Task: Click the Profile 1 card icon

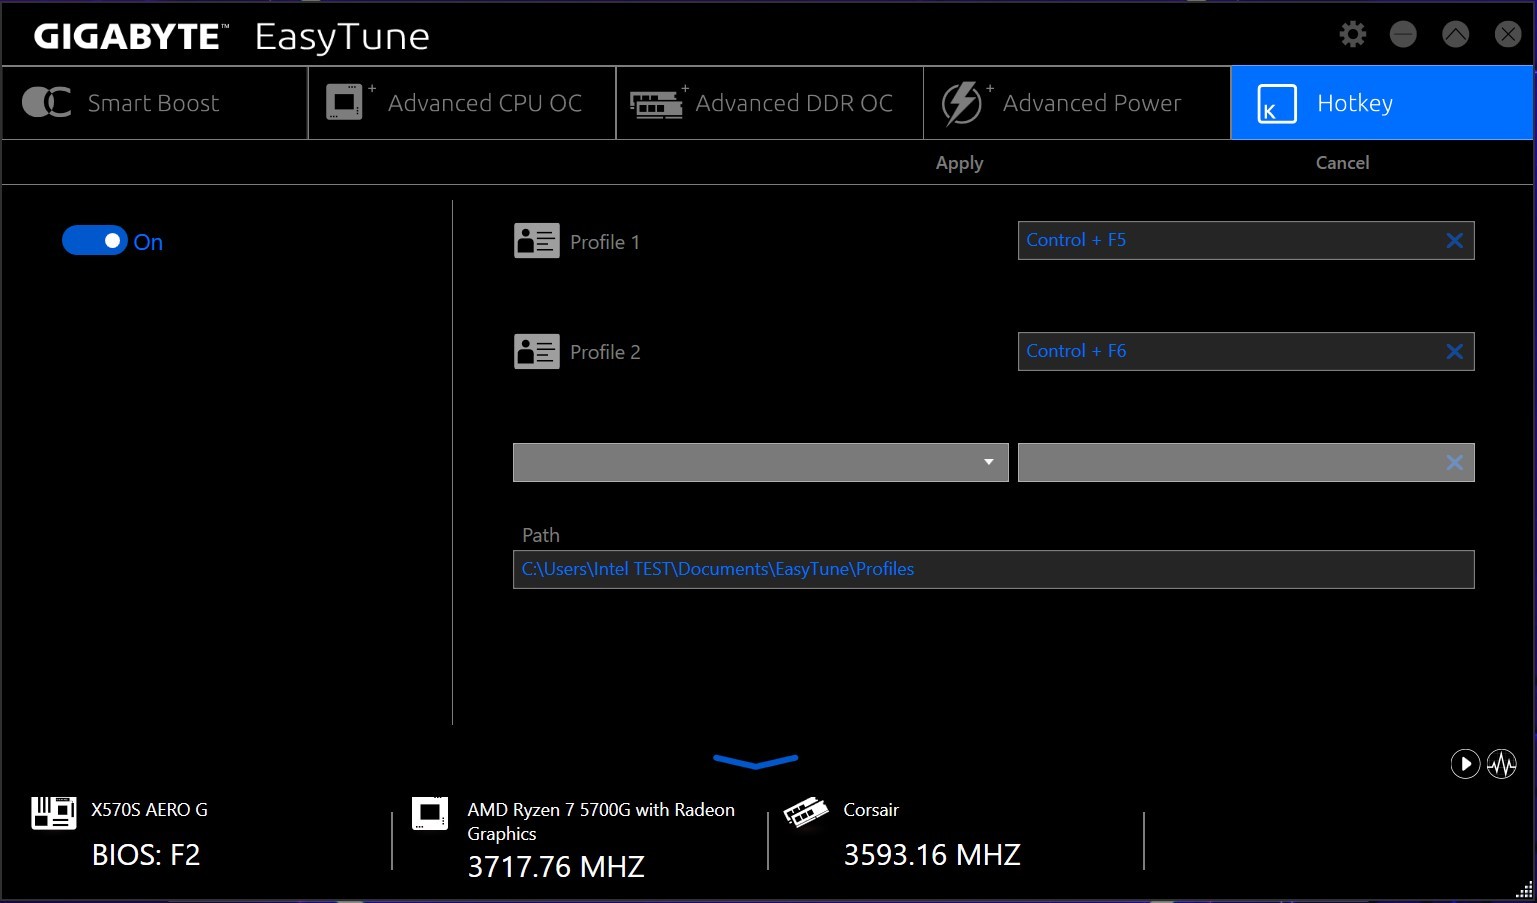Action: coord(537,241)
